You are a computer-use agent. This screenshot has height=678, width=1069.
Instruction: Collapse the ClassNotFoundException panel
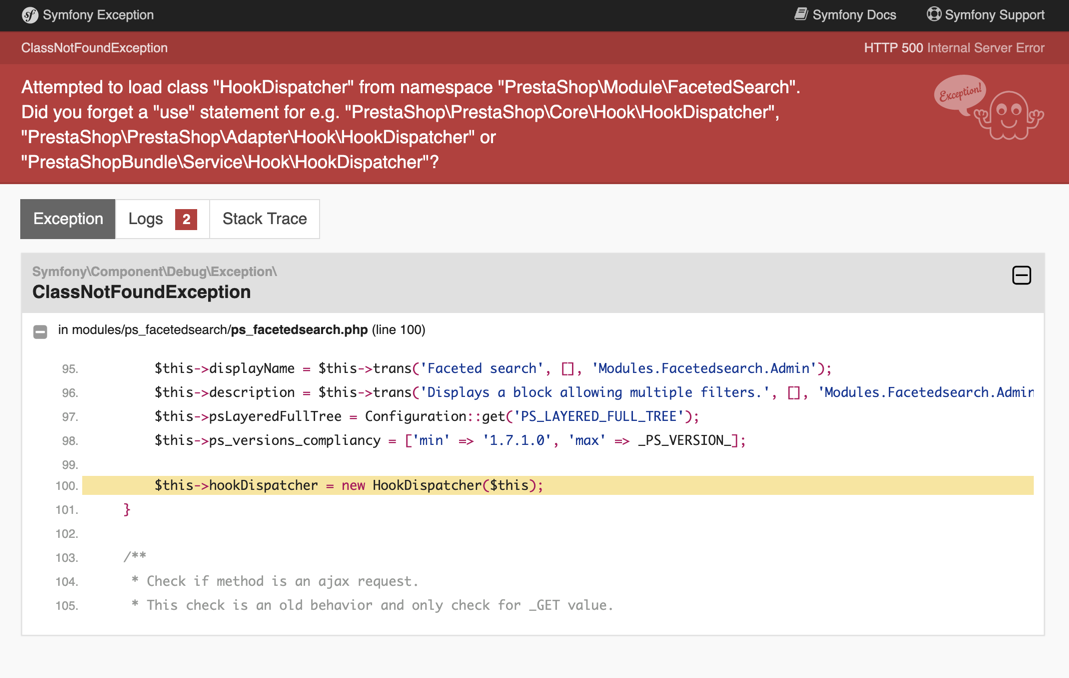point(1021,276)
